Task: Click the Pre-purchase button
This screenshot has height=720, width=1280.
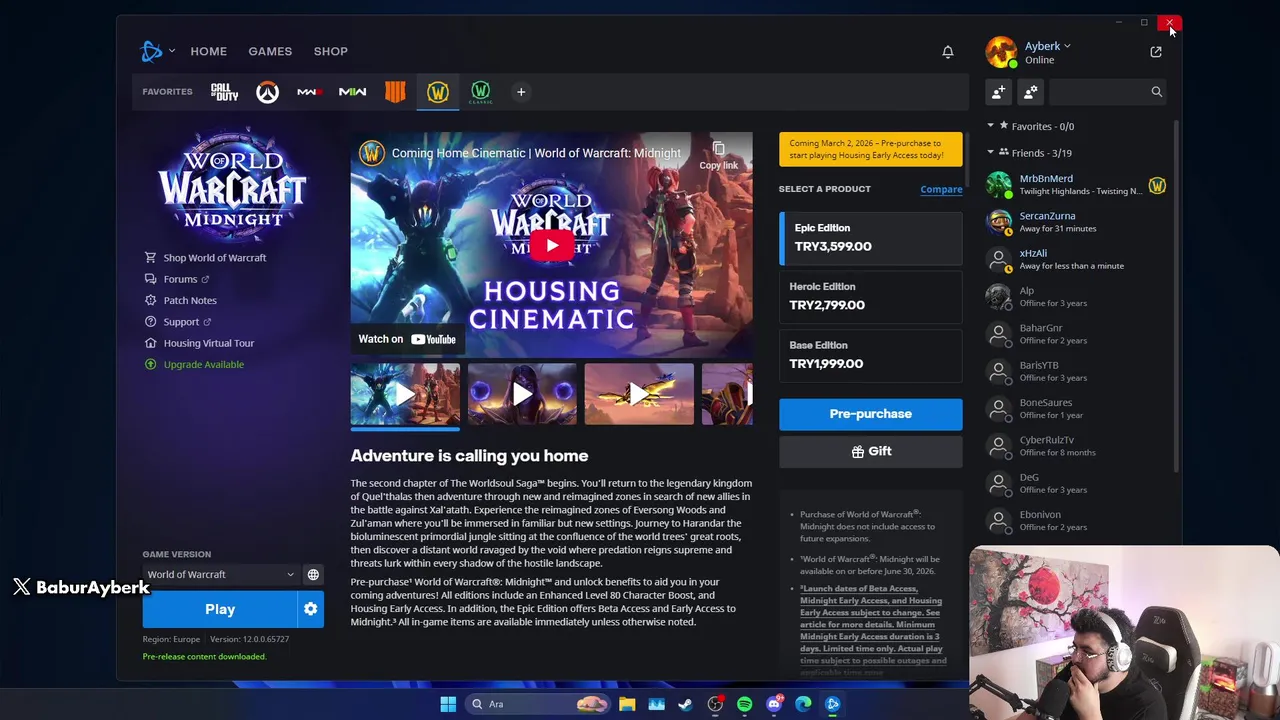Action: click(870, 414)
